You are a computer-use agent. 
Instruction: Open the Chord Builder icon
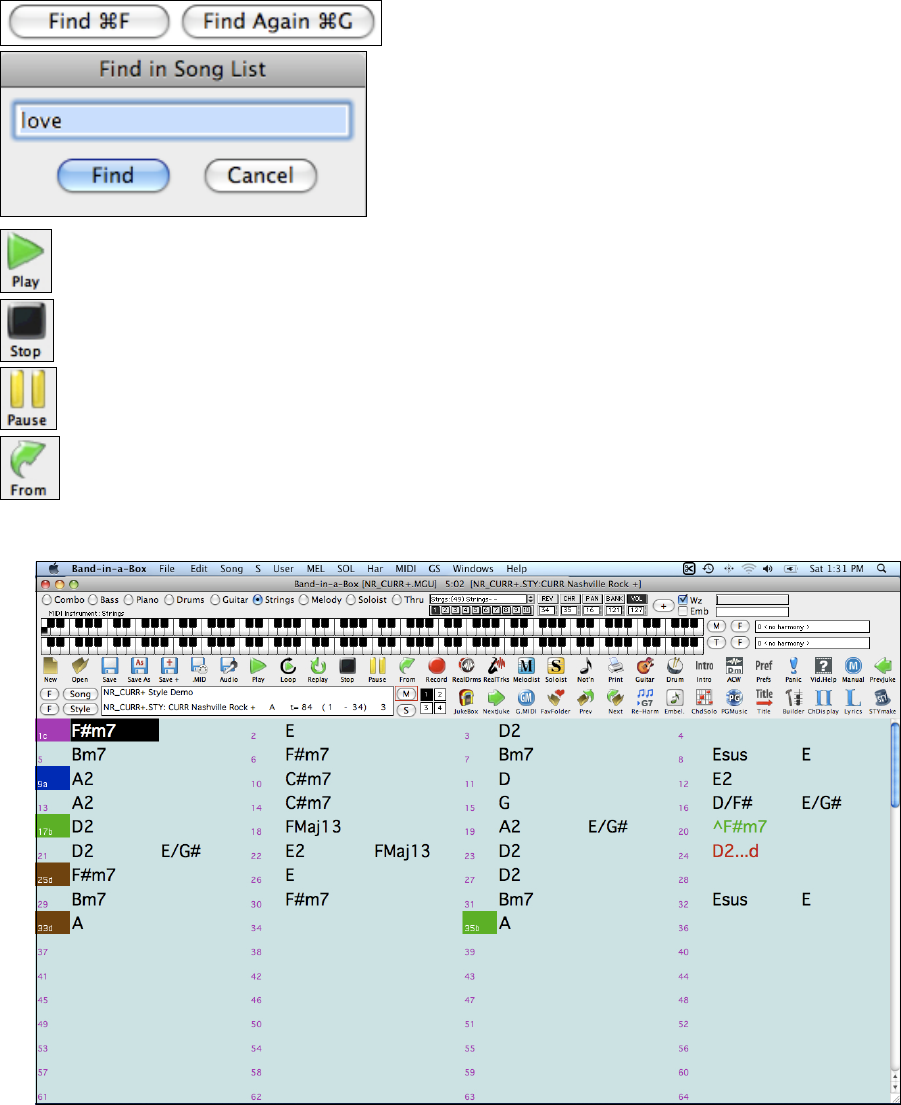click(795, 701)
